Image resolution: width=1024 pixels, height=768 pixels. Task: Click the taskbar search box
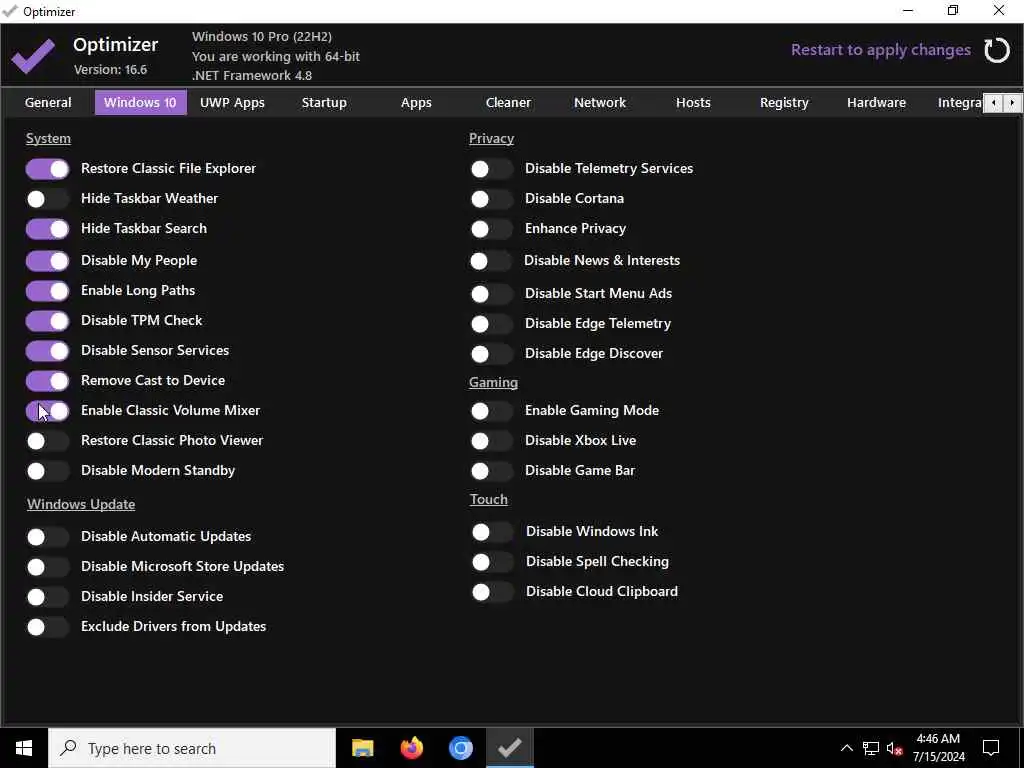coord(192,748)
